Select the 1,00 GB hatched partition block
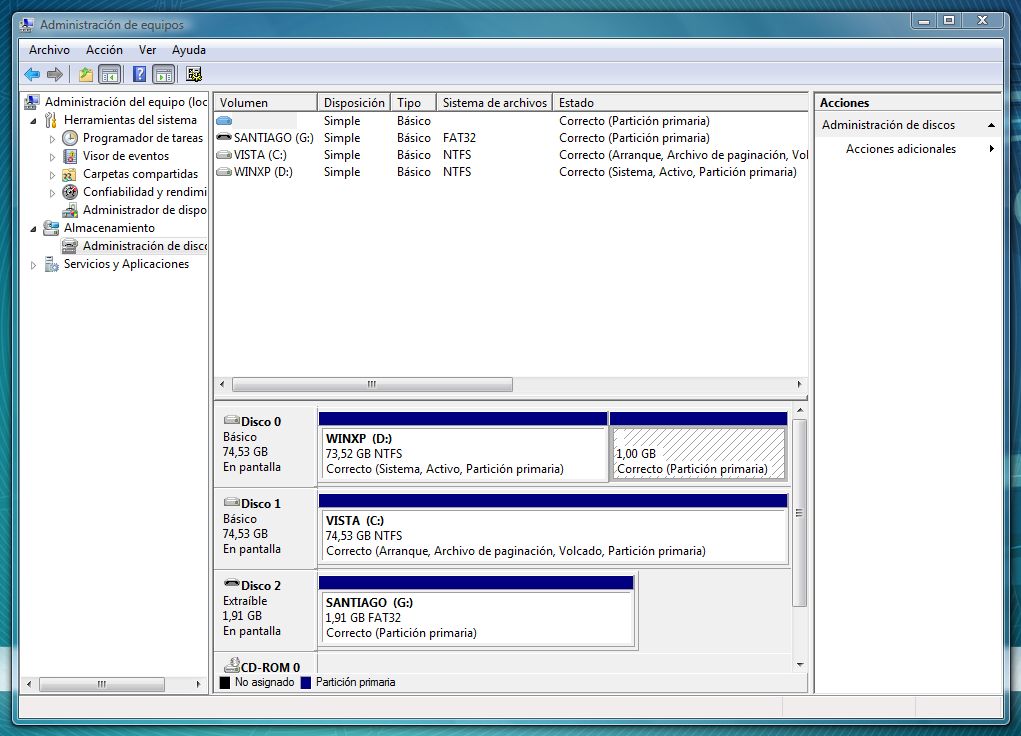The width and height of the screenshot is (1021, 736). (x=699, y=447)
